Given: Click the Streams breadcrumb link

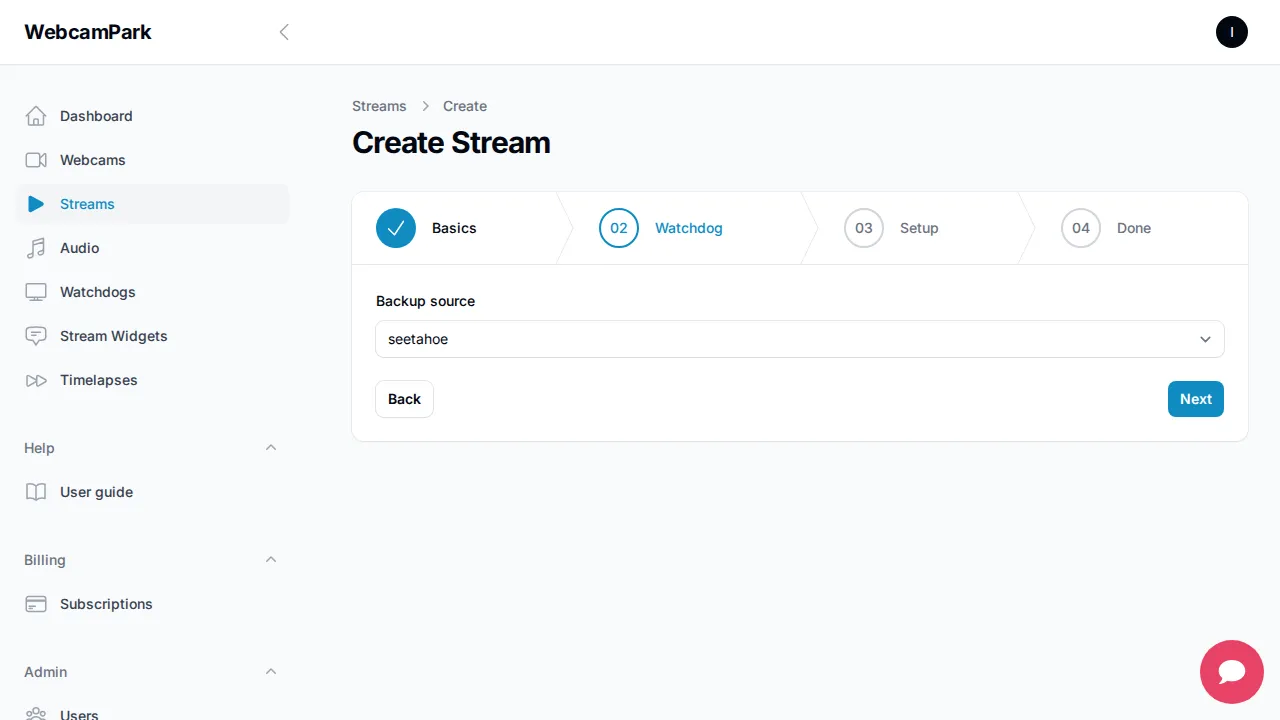Looking at the screenshot, I should (379, 105).
